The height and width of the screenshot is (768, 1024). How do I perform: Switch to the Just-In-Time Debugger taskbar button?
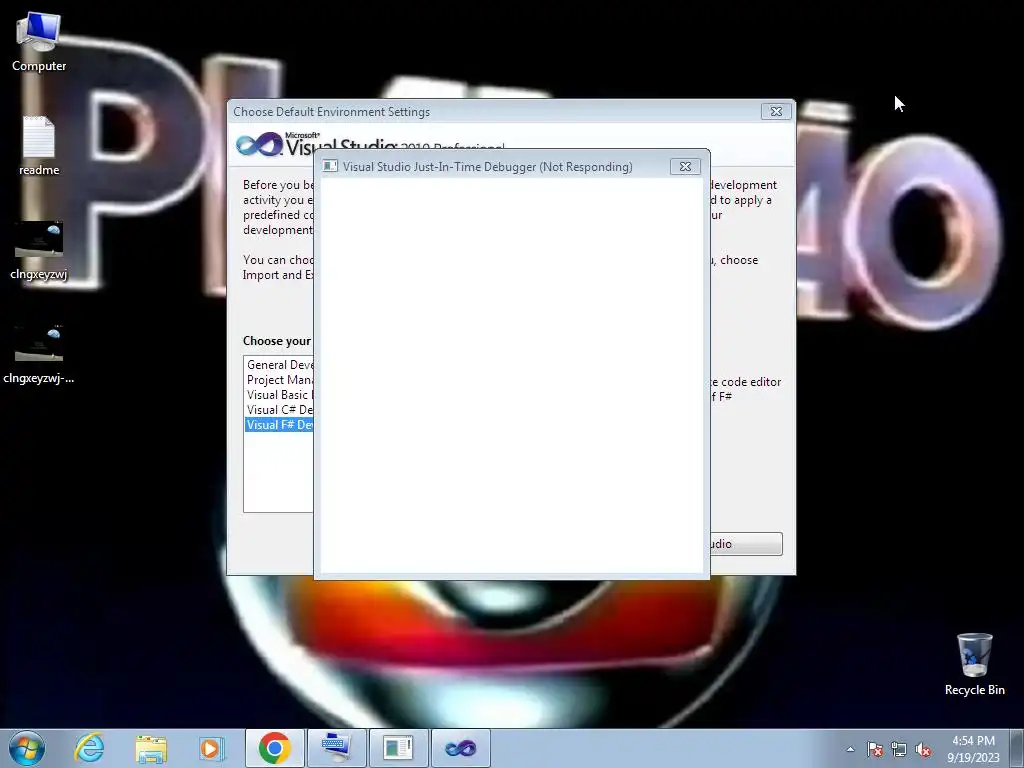(398, 748)
